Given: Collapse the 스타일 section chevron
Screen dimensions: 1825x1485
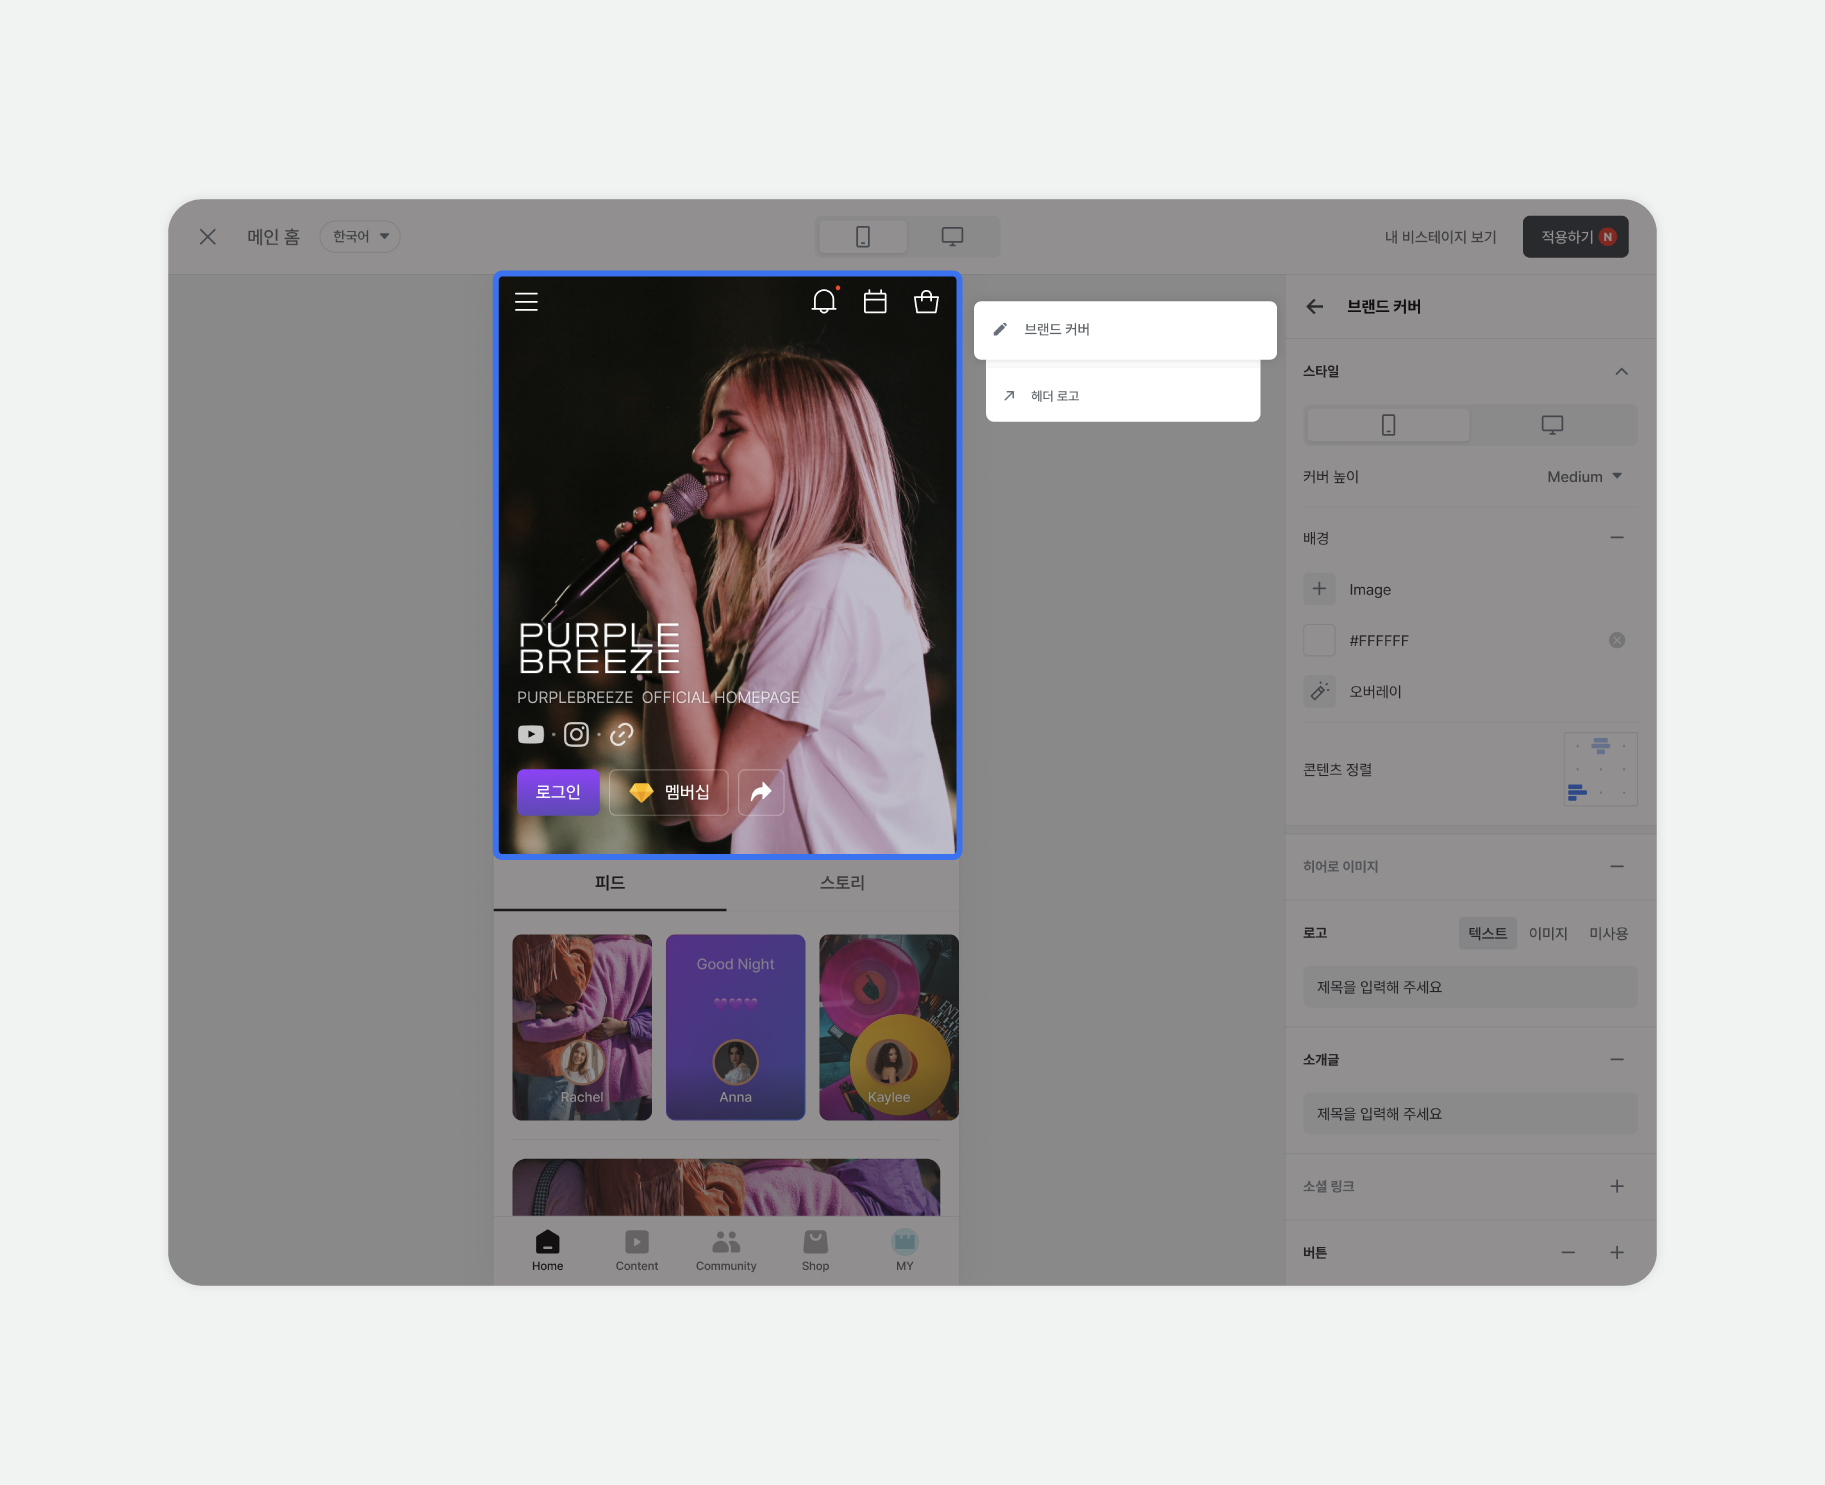Looking at the screenshot, I should pos(1621,372).
